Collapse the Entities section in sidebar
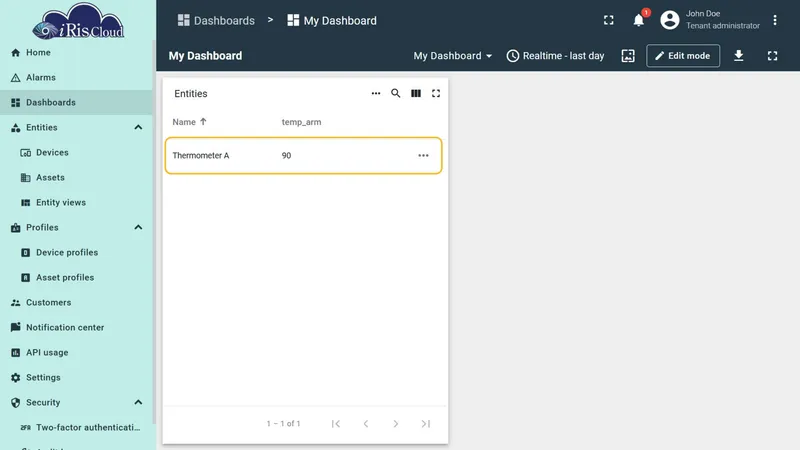The height and width of the screenshot is (450, 800). [x=138, y=128]
